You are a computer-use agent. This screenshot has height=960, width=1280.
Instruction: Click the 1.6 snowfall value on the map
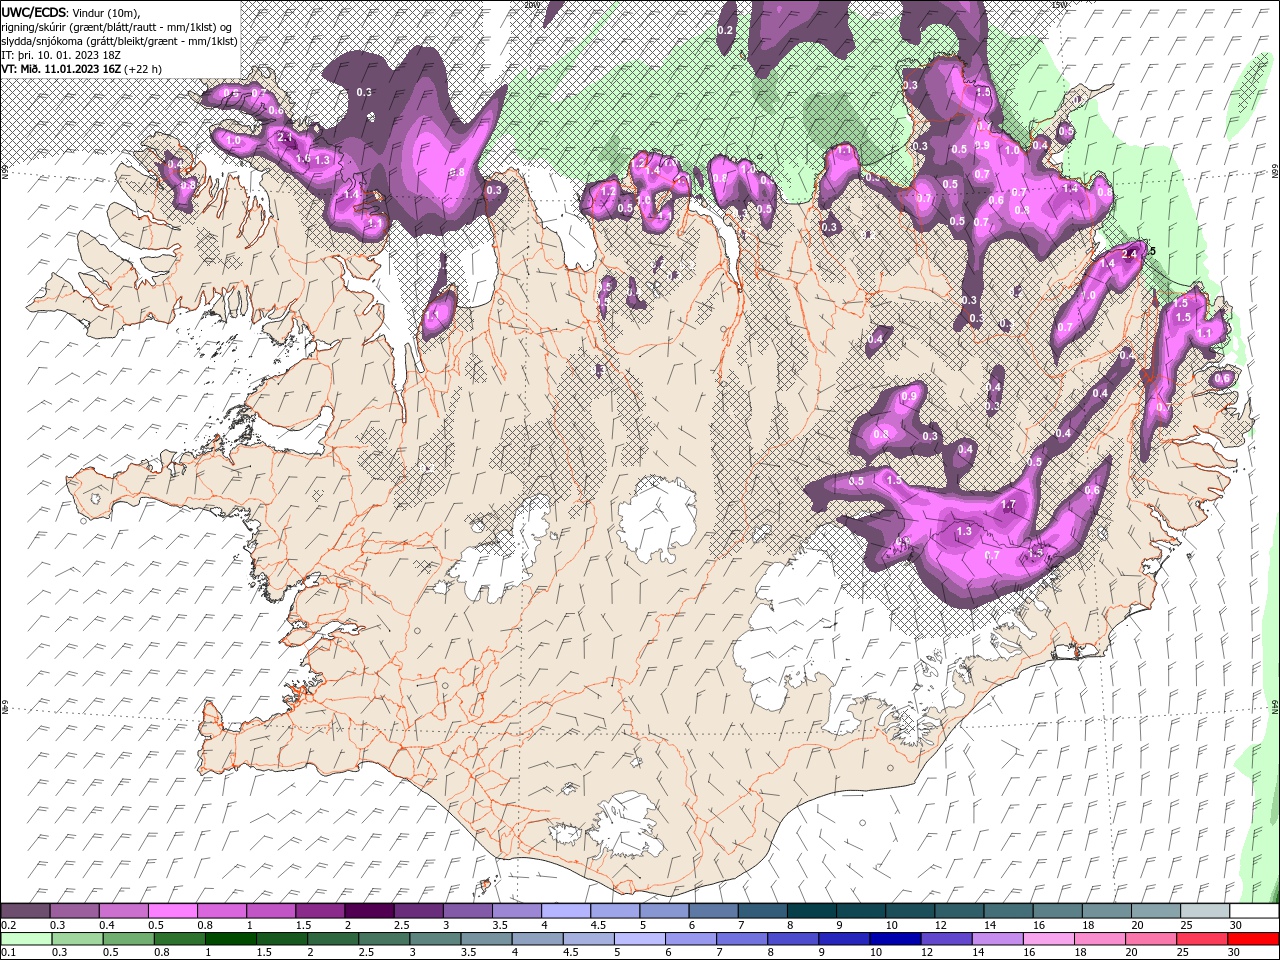click(x=303, y=159)
